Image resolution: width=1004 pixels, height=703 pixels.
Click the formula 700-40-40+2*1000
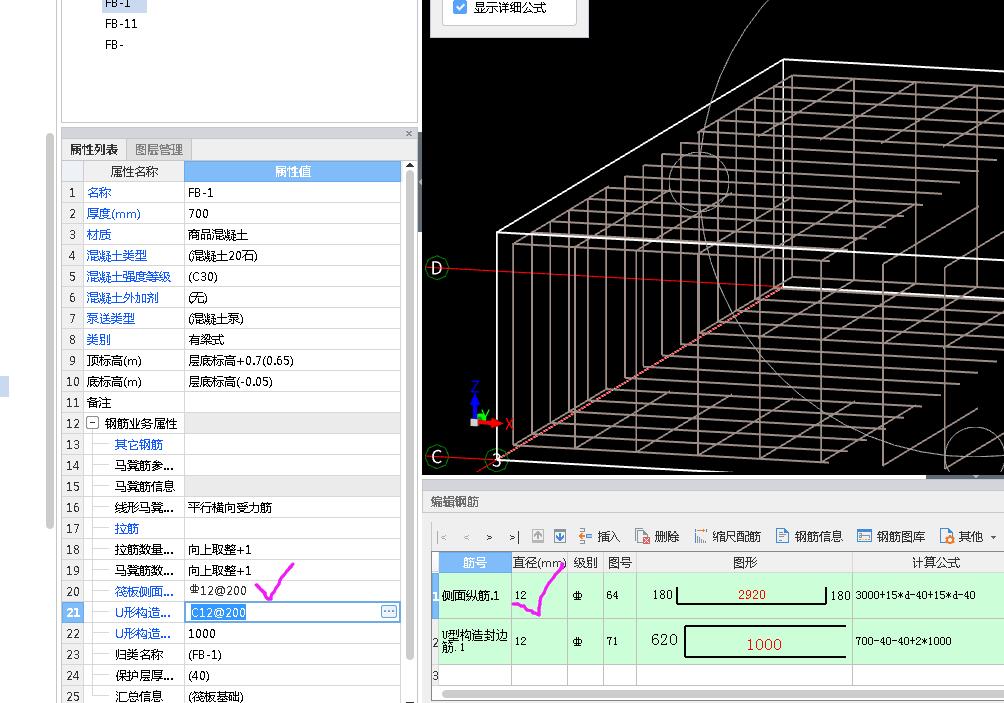click(903, 640)
